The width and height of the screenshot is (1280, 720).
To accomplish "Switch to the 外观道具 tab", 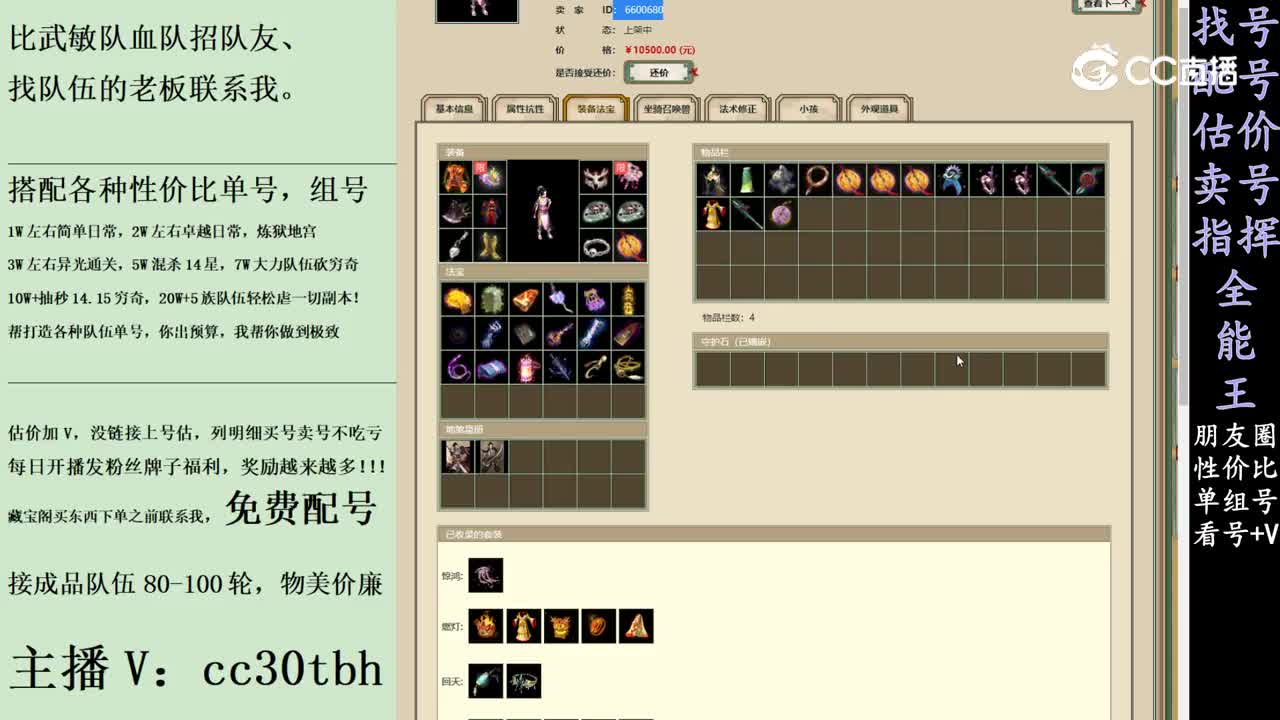I will coord(879,109).
